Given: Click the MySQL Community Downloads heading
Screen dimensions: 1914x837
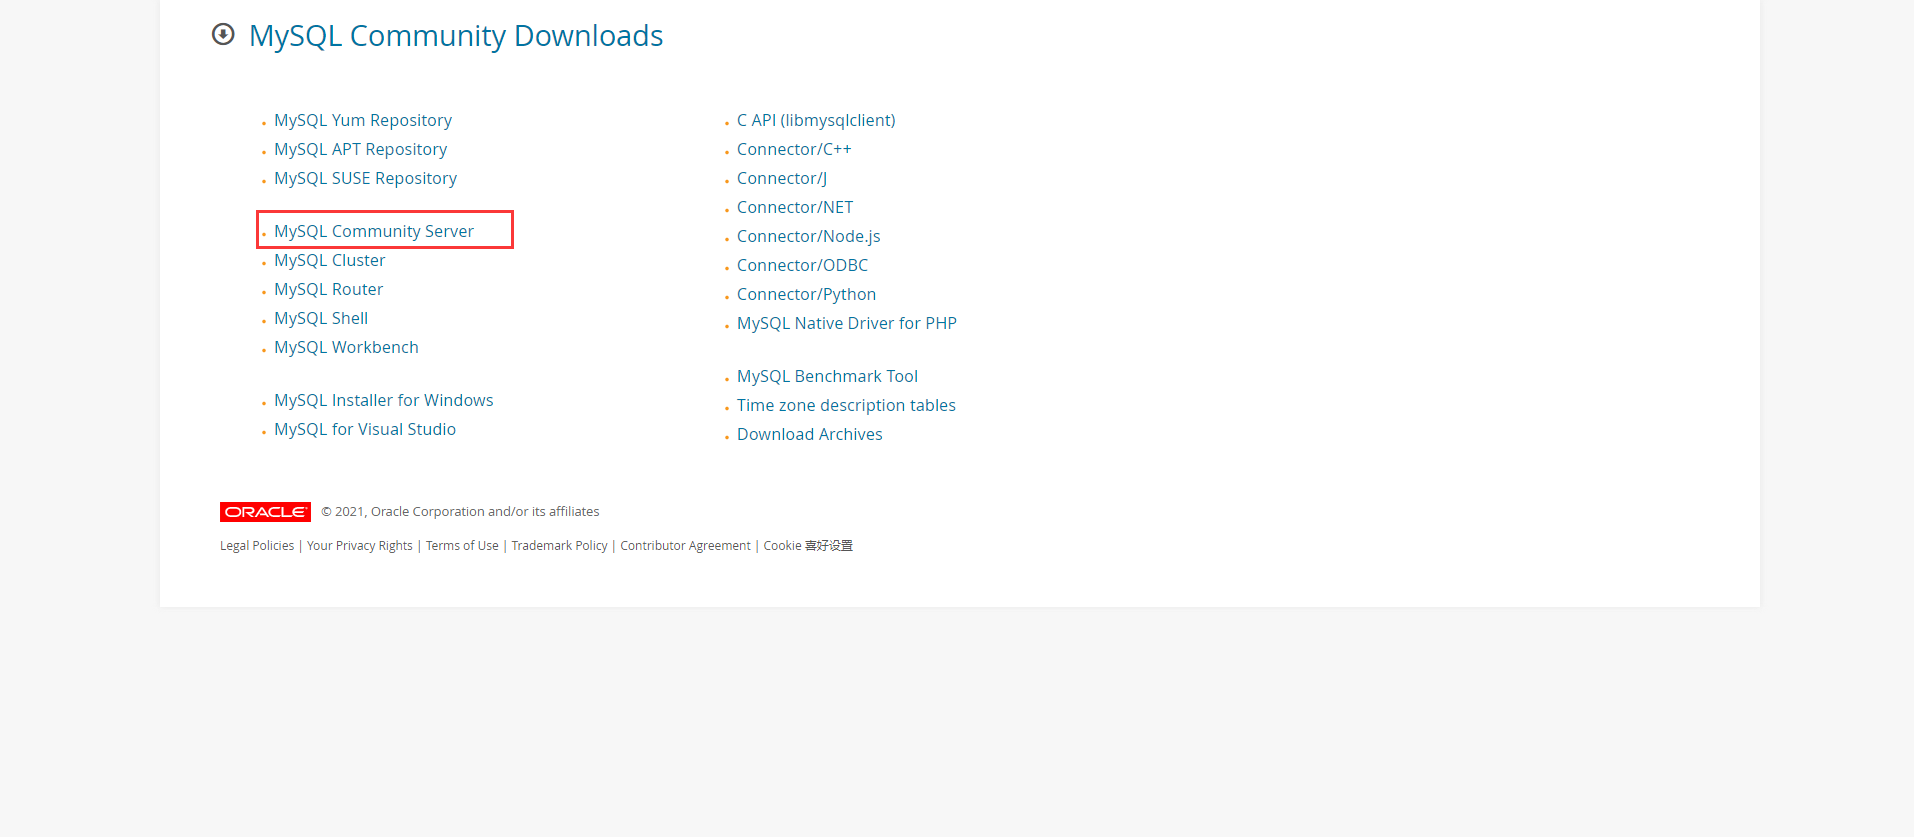Looking at the screenshot, I should pyautogui.click(x=456, y=36).
